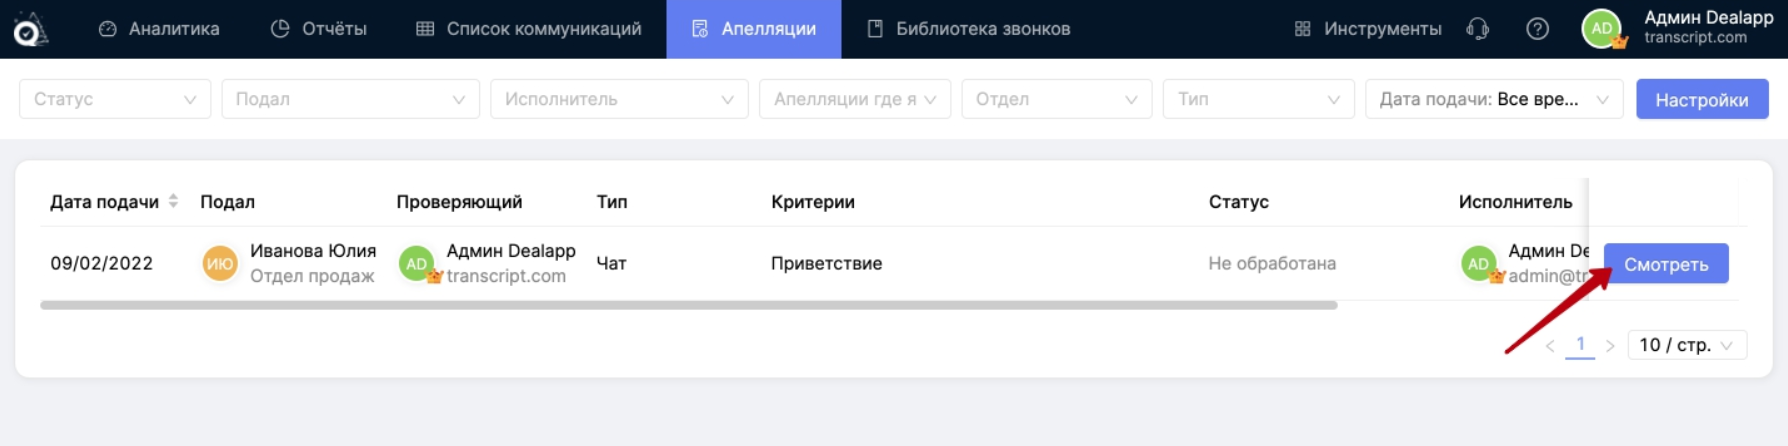Open the Исполнитель filter dropdown
Viewport: 1788px width, 446px height.
click(x=619, y=99)
